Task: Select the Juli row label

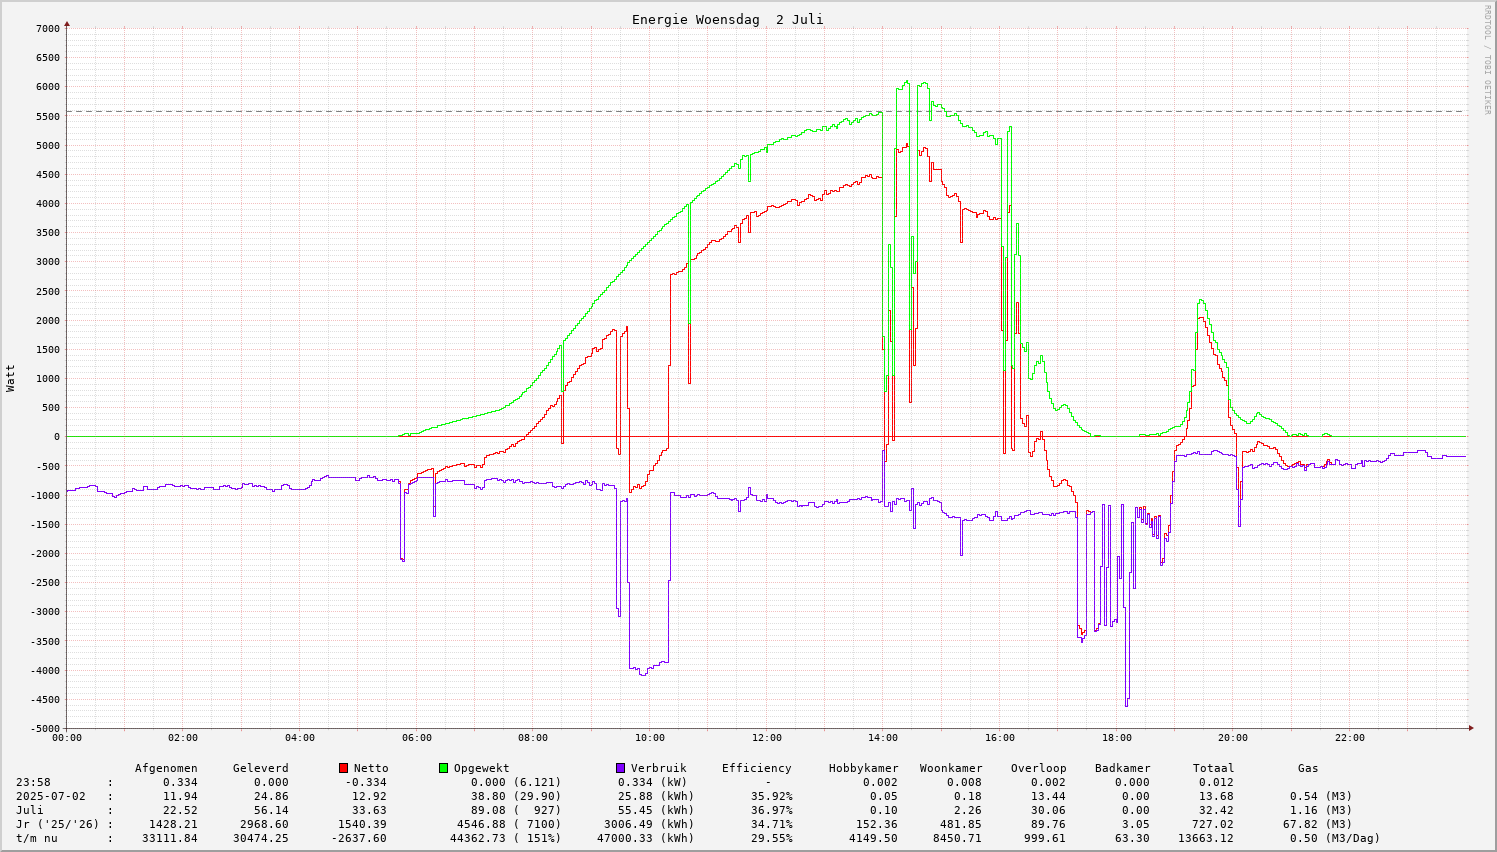Action: point(32,810)
